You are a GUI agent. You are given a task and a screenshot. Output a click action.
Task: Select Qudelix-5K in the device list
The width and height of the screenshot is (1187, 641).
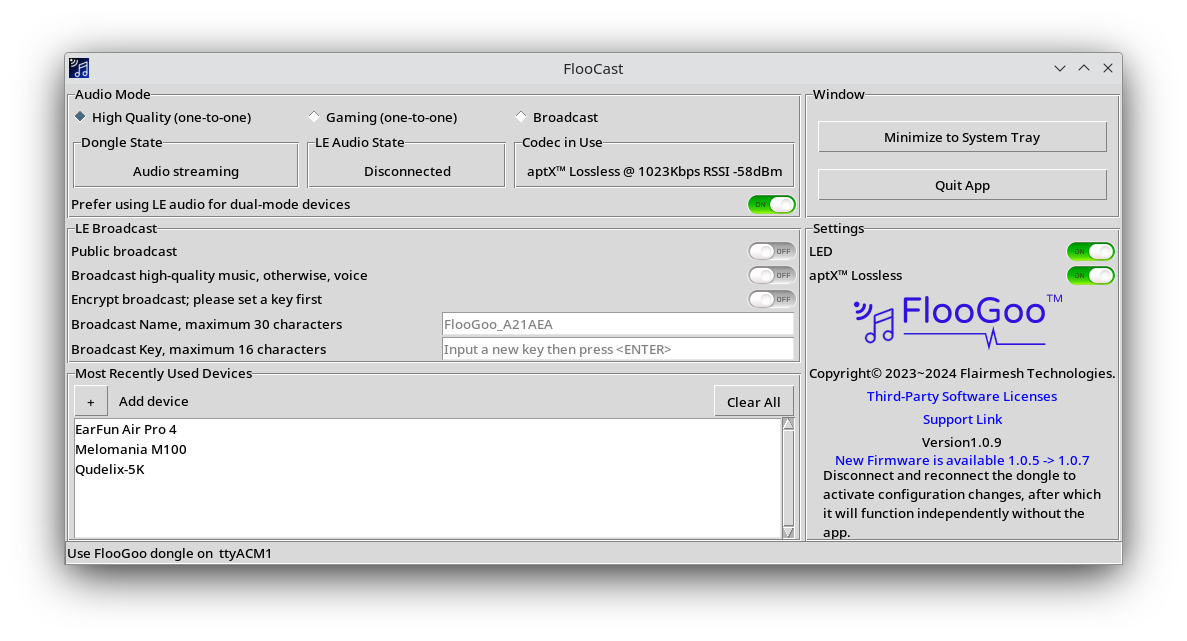109,469
